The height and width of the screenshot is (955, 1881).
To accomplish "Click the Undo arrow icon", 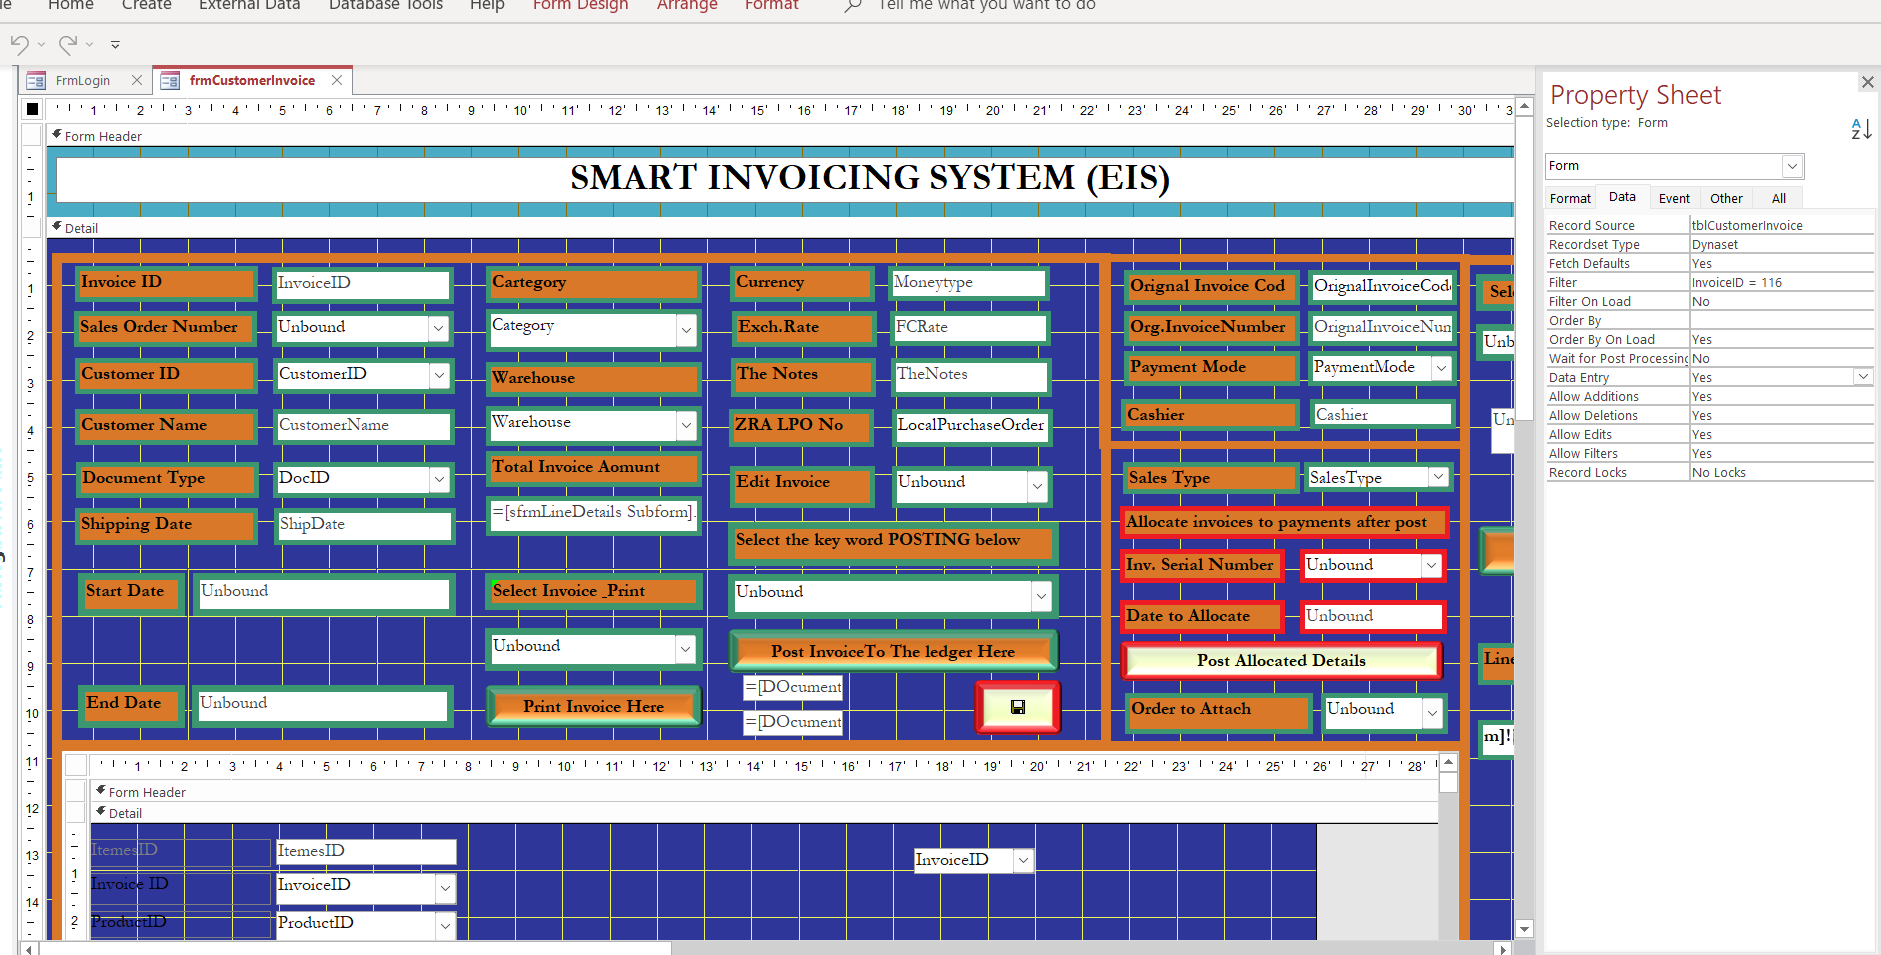I will click(19, 44).
